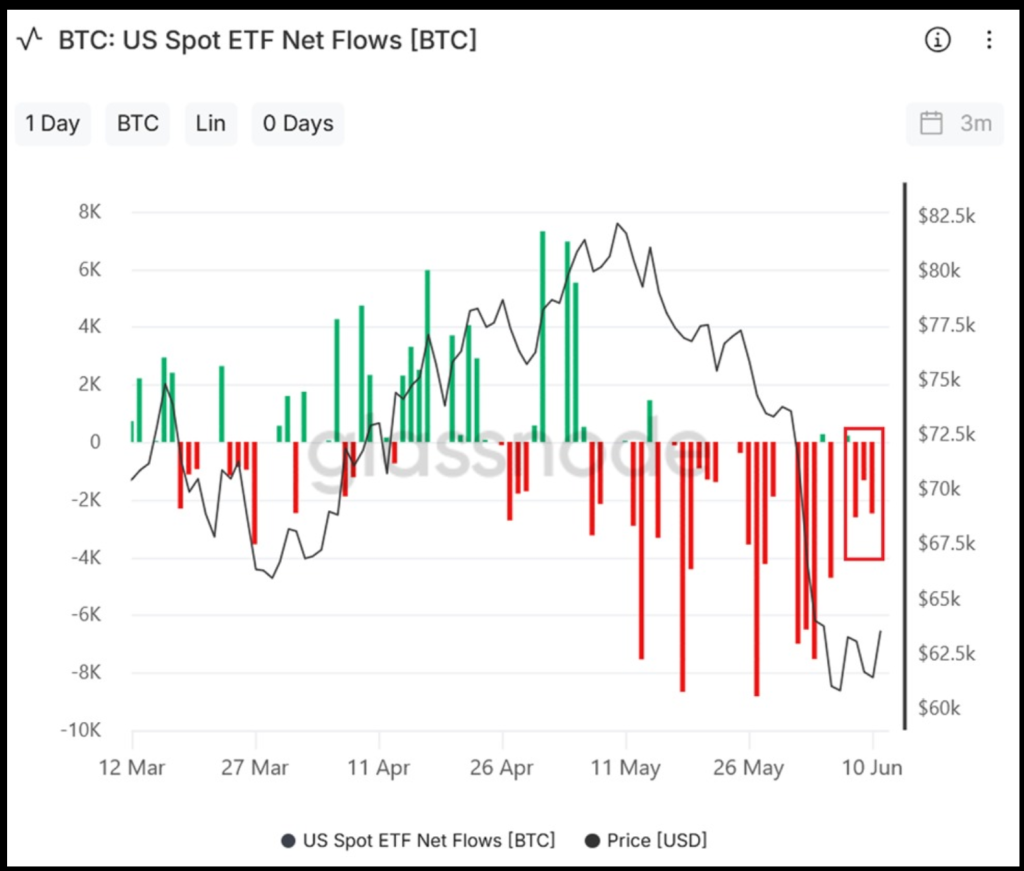Click the dark Price [USD] legend dot
The height and width of the screenshot is (871, 1024).
pyautogui.click(x=593, y=841)
